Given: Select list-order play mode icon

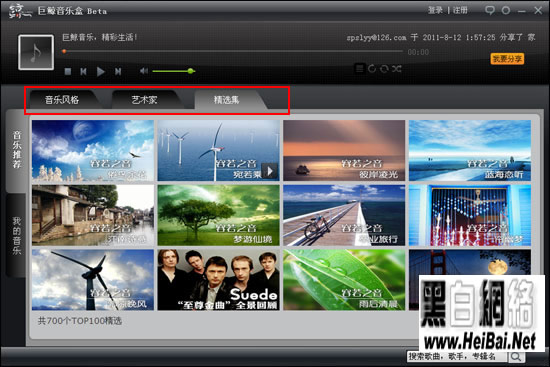Looking at the screenshot, I should coord(360,68).
